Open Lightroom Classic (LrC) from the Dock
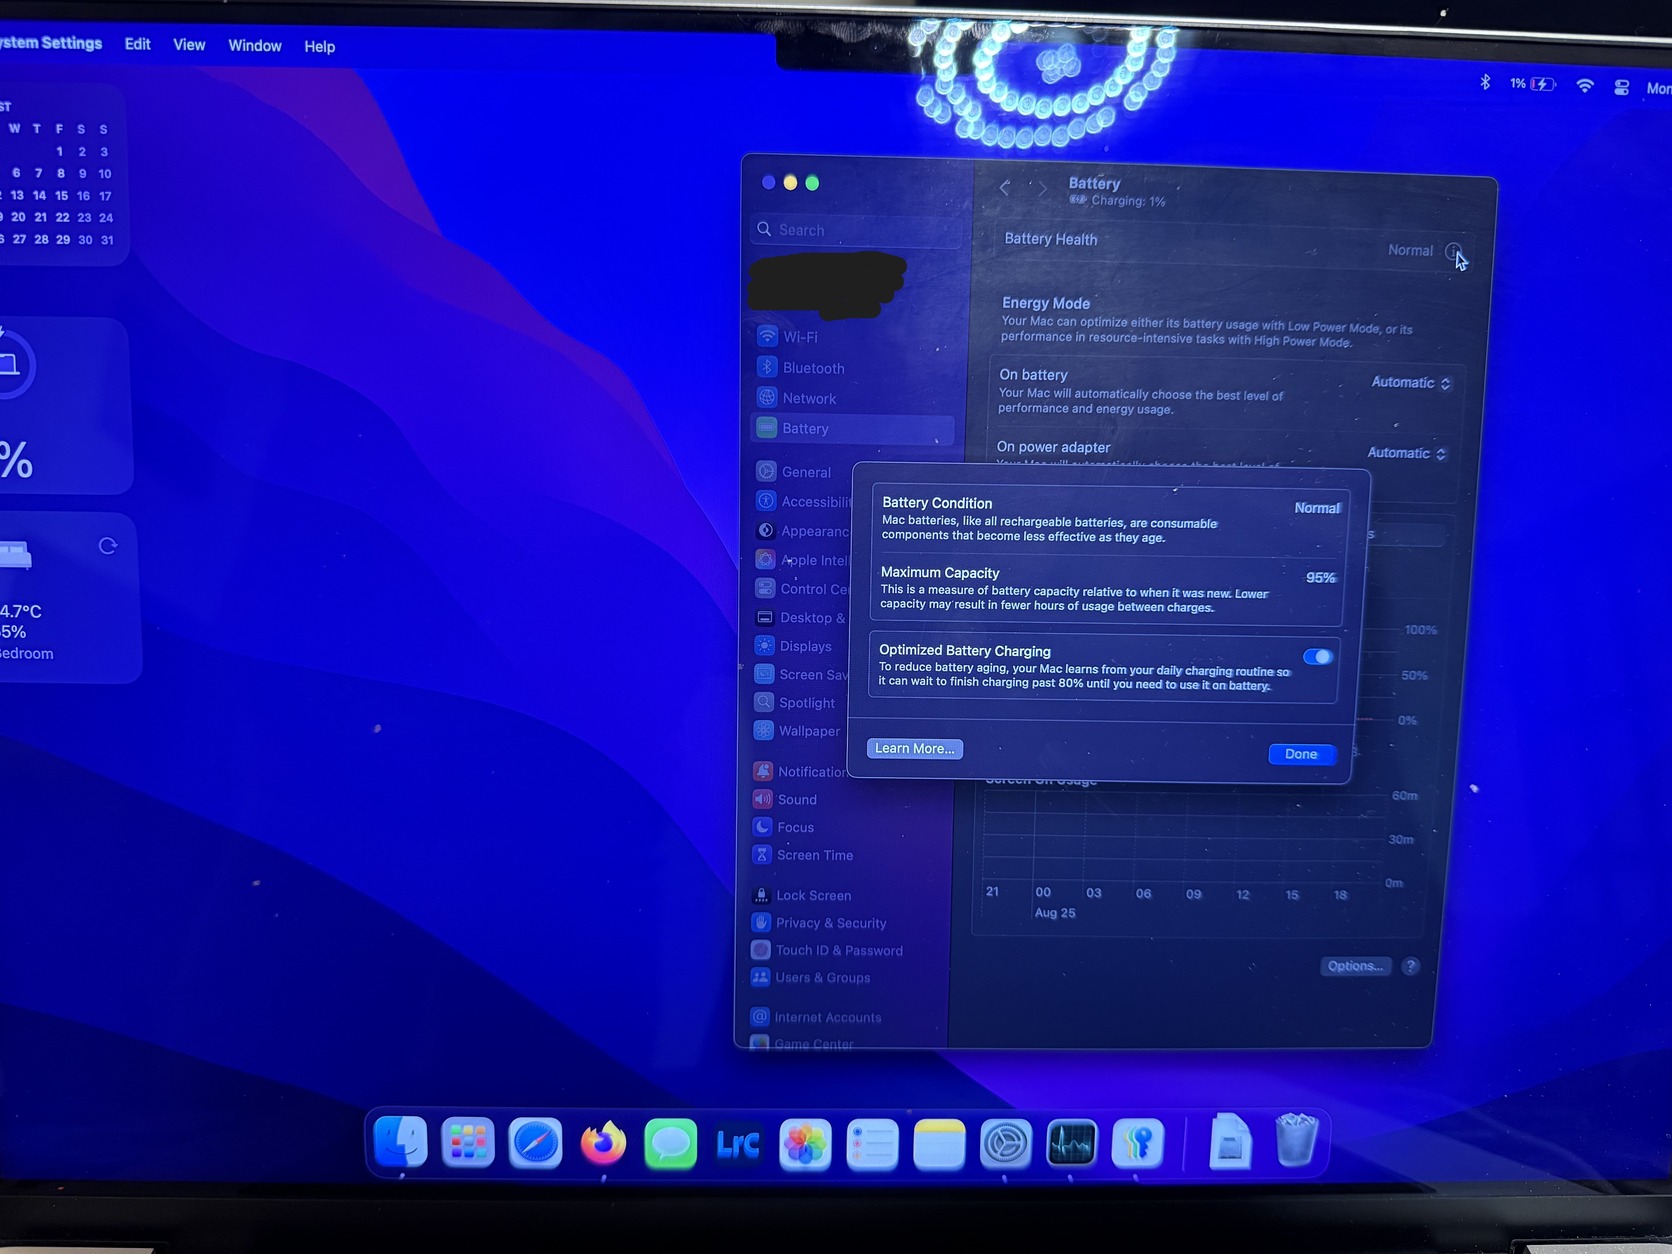The image size is (1672, 1254). point(738,1144)
